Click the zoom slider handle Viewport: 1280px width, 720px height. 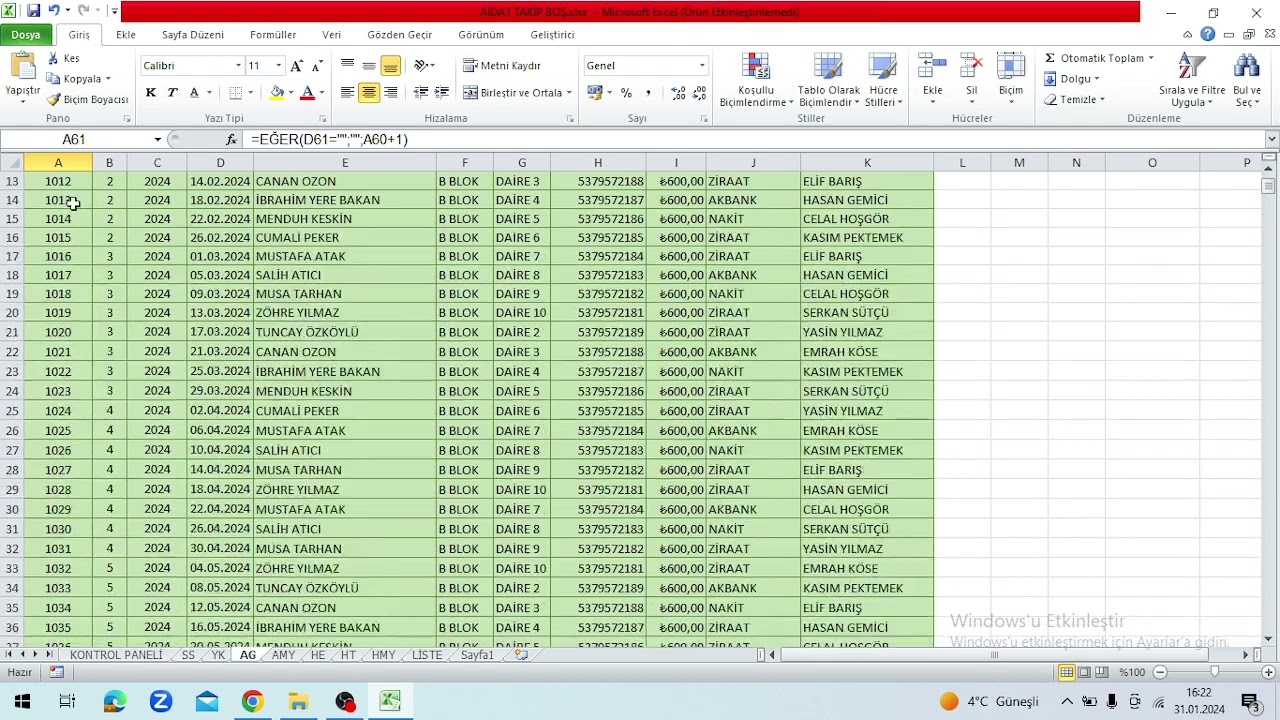(x=1214, y=672)
